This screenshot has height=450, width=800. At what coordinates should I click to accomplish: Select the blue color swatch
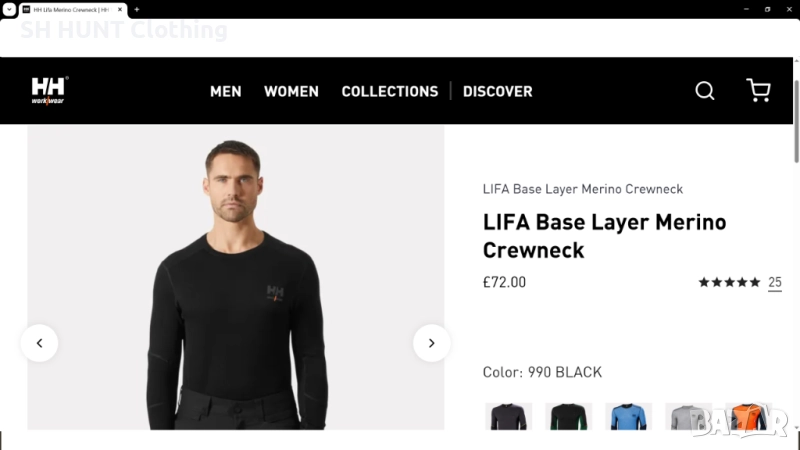628,416
